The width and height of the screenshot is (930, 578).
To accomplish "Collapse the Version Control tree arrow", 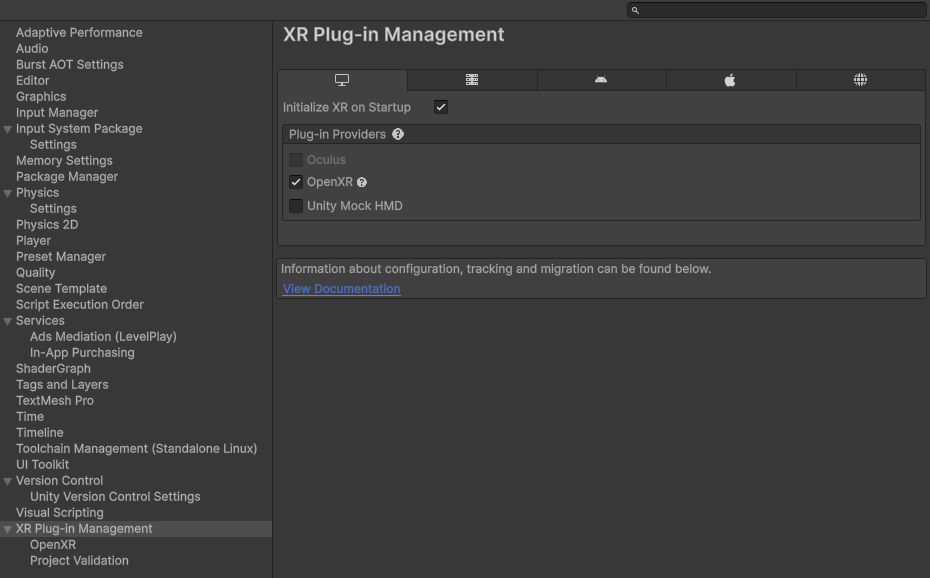I will click(8, 481).
